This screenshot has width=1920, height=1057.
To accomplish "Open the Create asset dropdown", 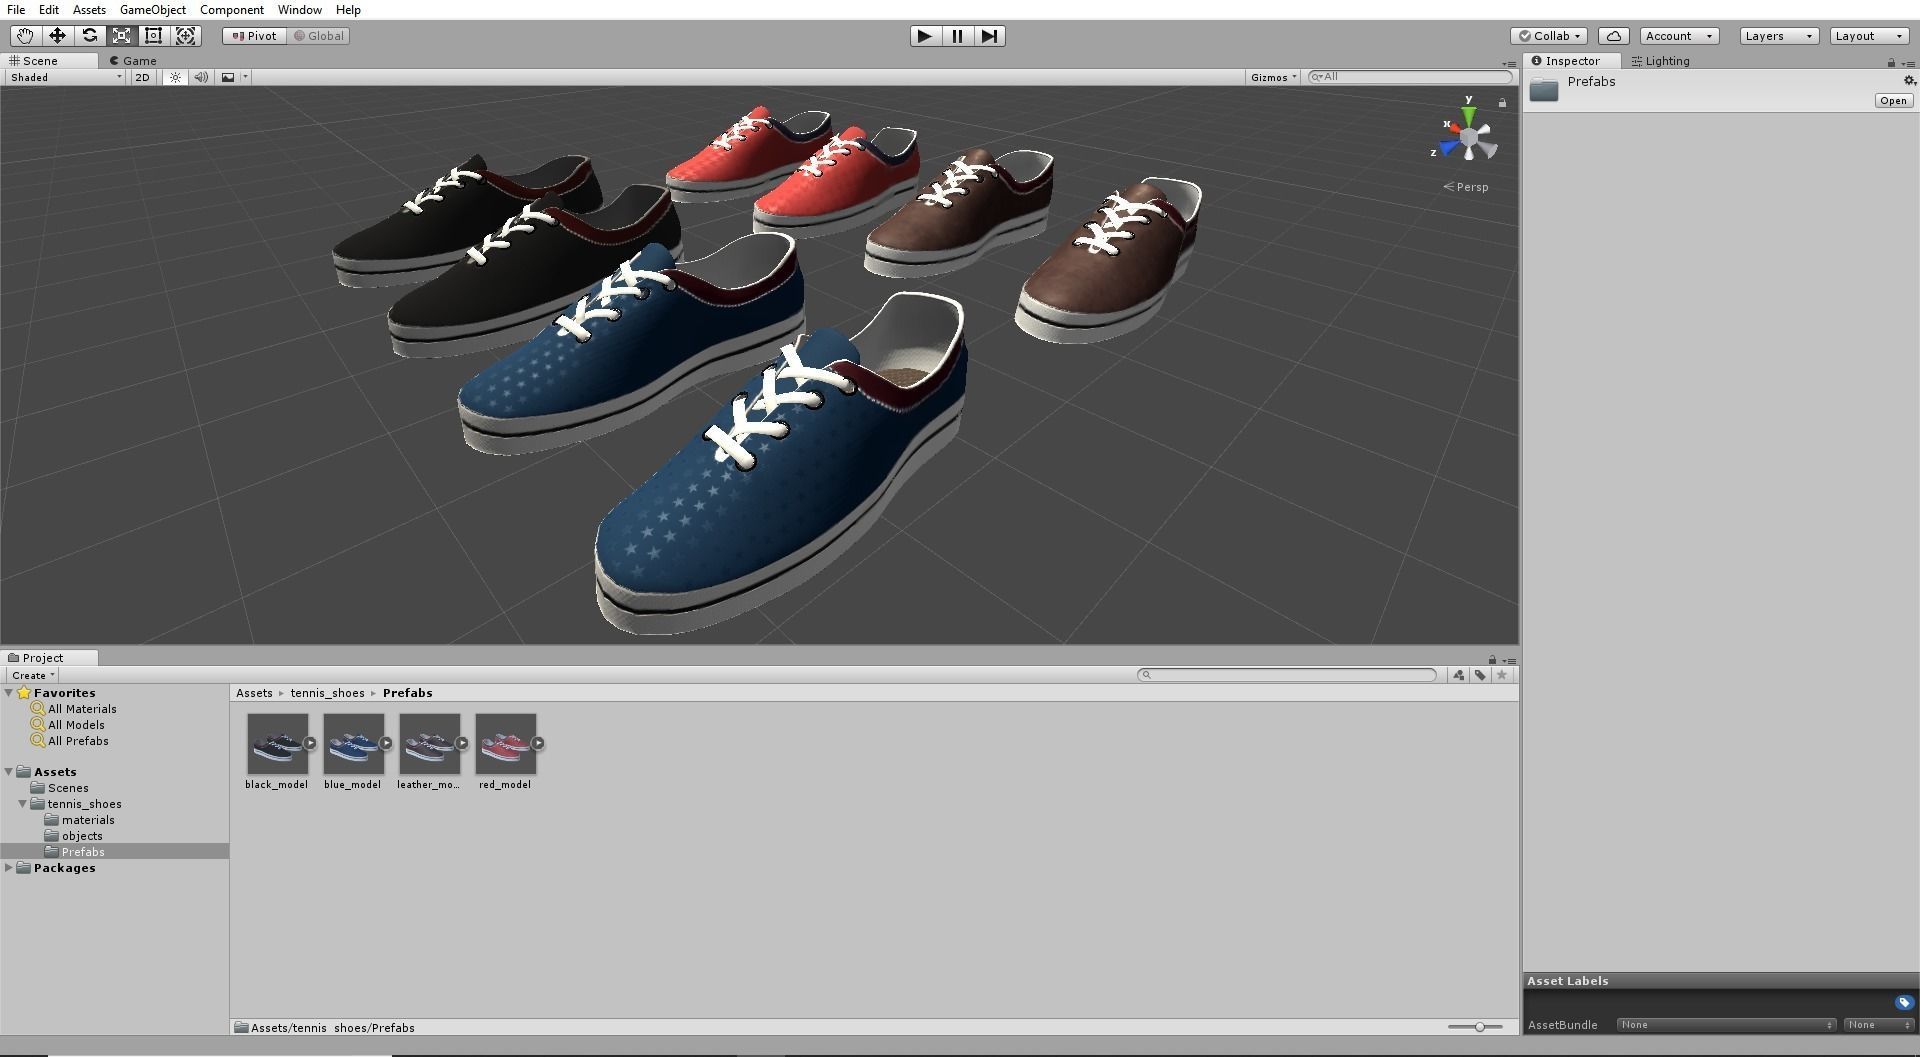I will 32,675.
